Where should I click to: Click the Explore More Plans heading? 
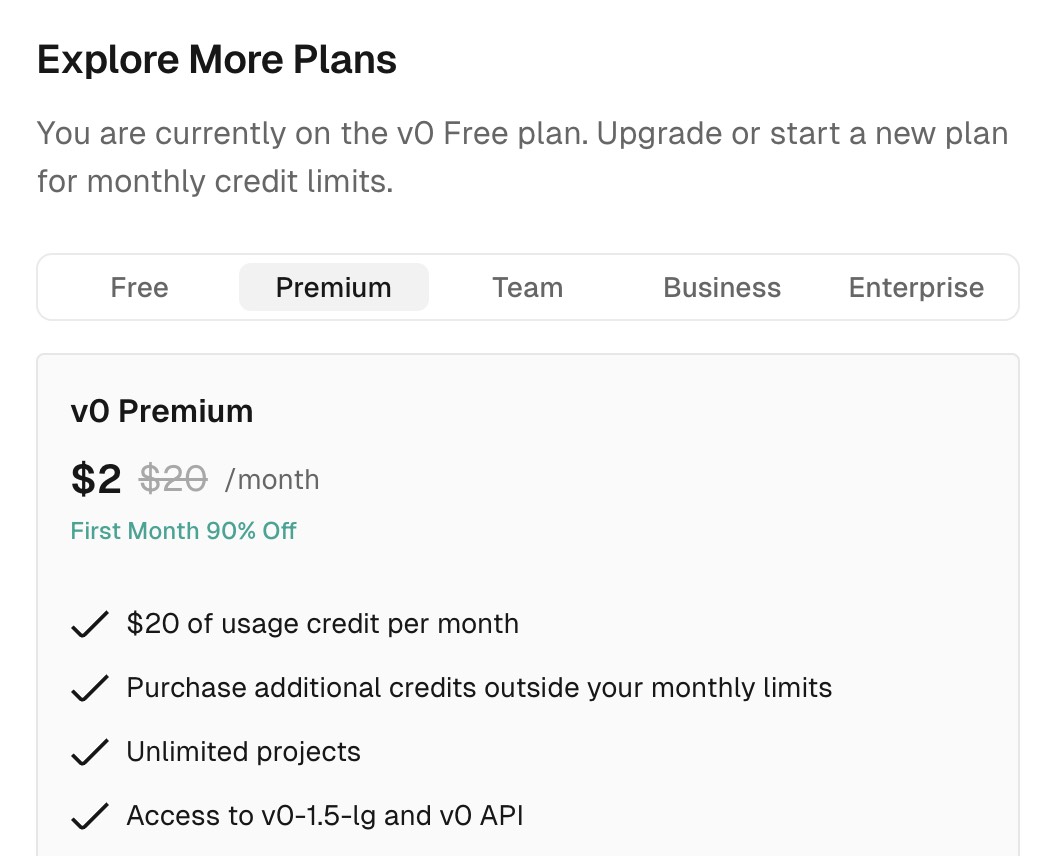click(217, 60)
